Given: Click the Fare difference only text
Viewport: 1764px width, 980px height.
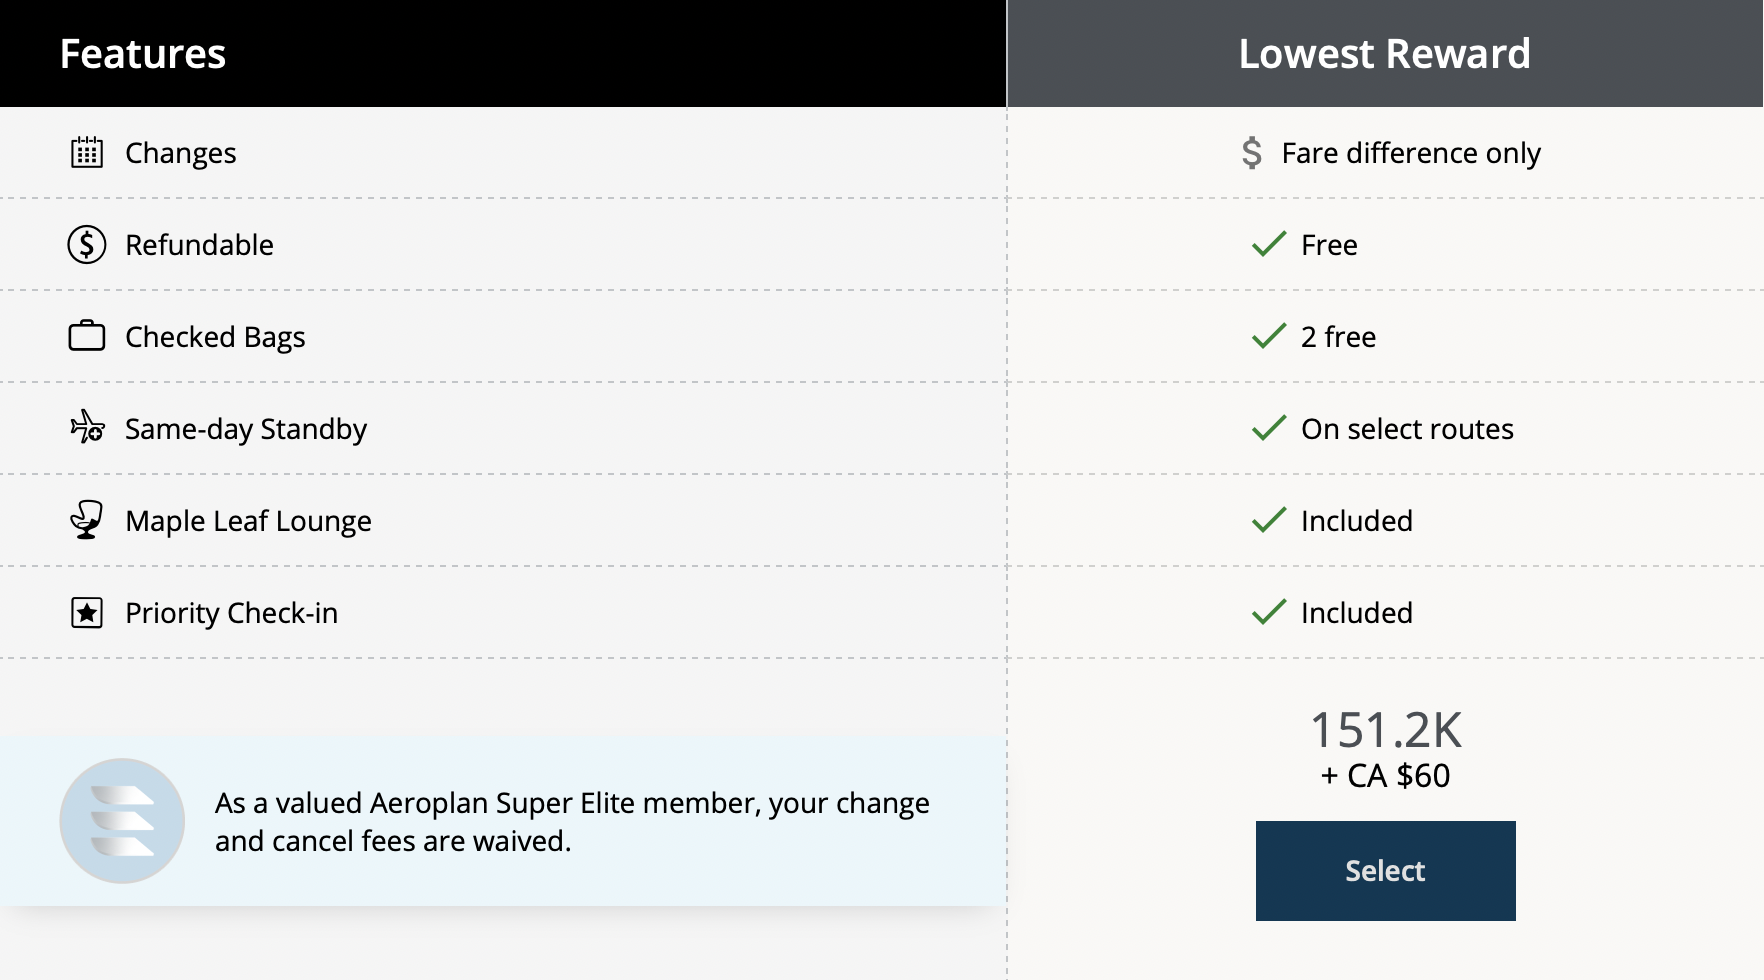Looking at the screenshot, I should 1410,153.
